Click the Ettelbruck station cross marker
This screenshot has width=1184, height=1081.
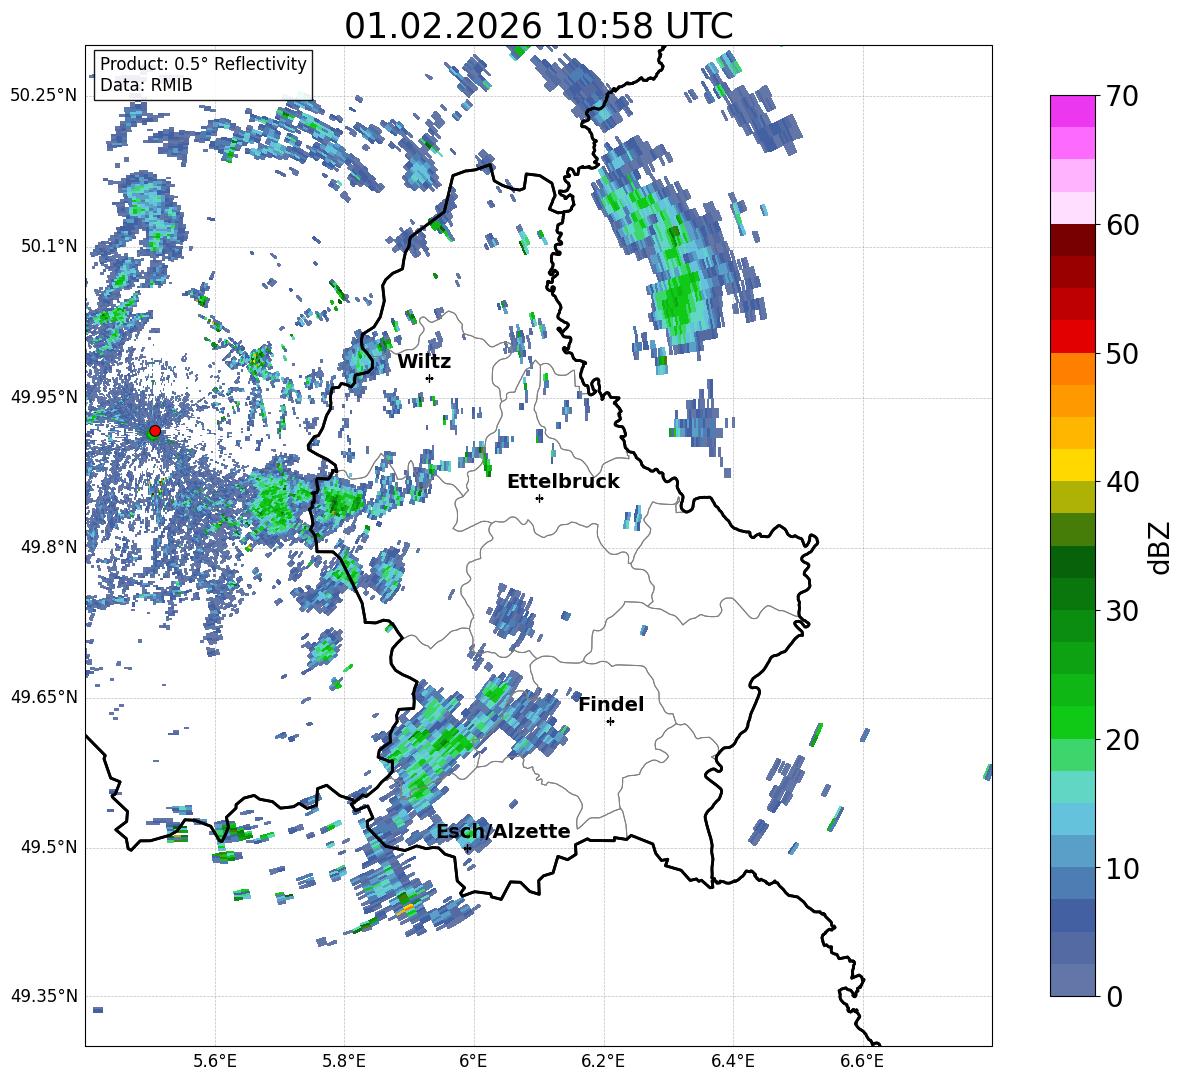(539, 498)
